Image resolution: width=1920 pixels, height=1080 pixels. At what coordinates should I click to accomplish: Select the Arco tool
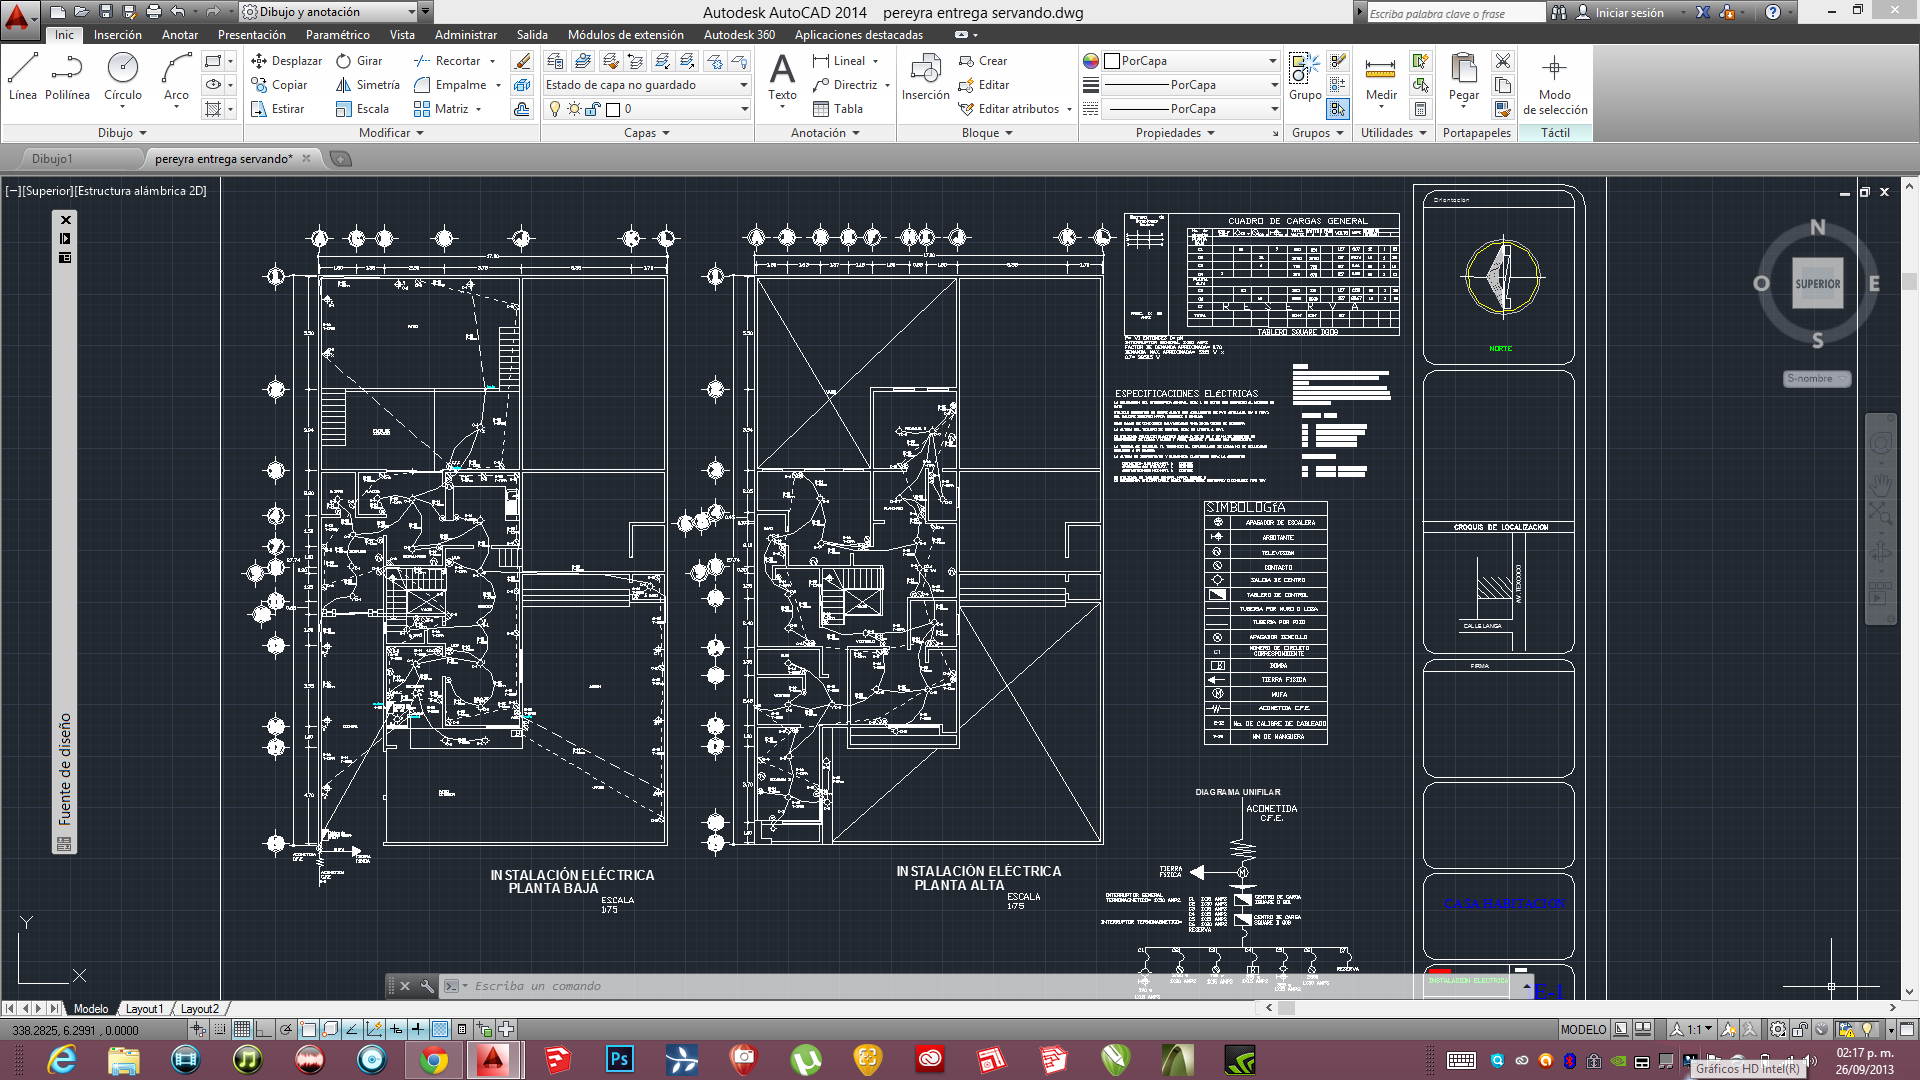click(x=176, y=77)
